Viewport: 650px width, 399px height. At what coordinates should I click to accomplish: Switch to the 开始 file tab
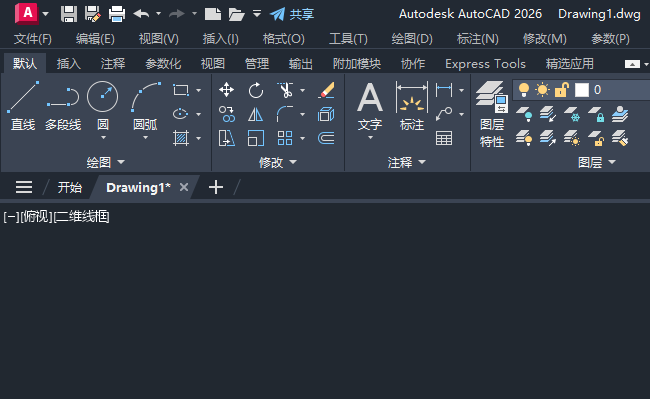70,188
